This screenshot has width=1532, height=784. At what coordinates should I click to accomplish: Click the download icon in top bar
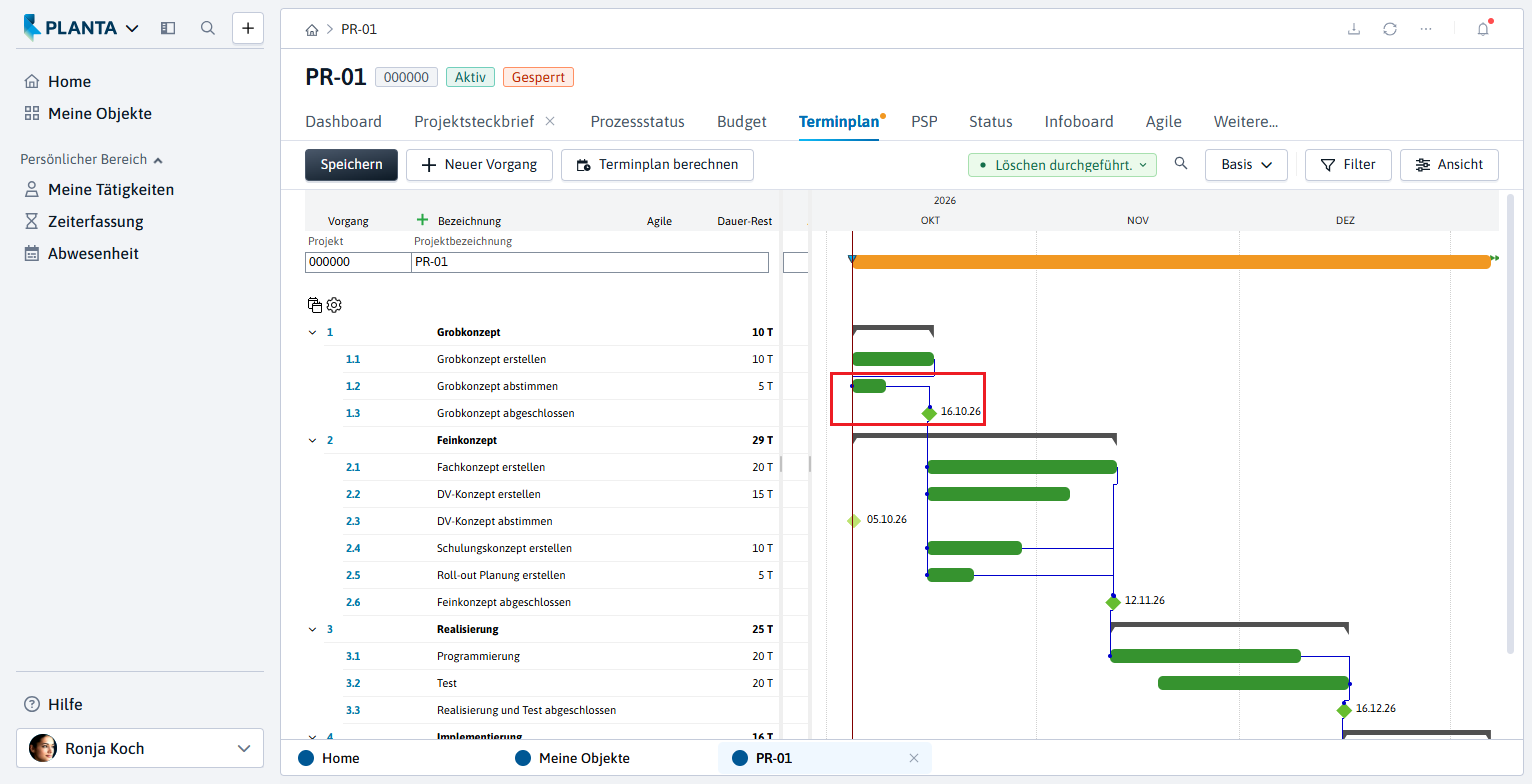[x=1354, y=29]
